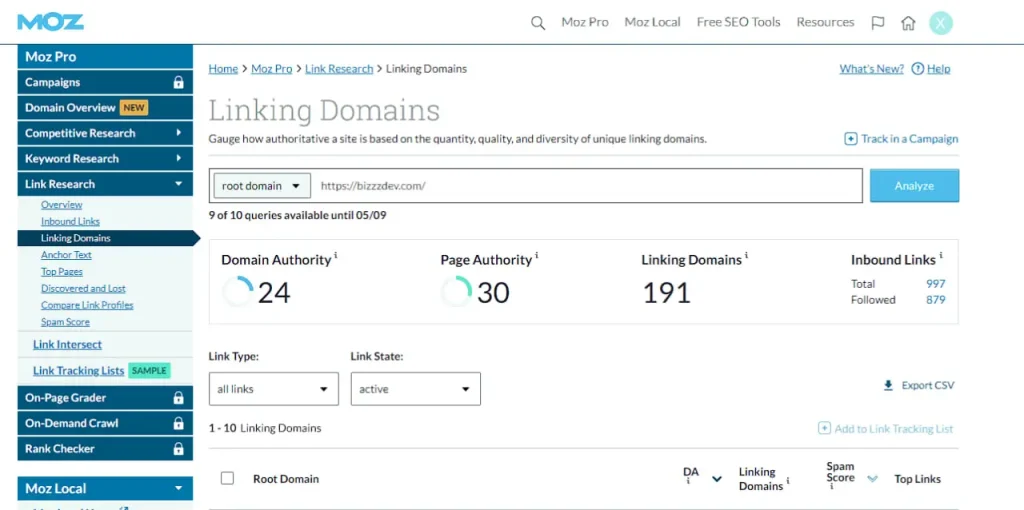The height and width of the screenshot is (510, 1024).
Task: Click Link Research breadcrumb link
Action: (339, 69)
